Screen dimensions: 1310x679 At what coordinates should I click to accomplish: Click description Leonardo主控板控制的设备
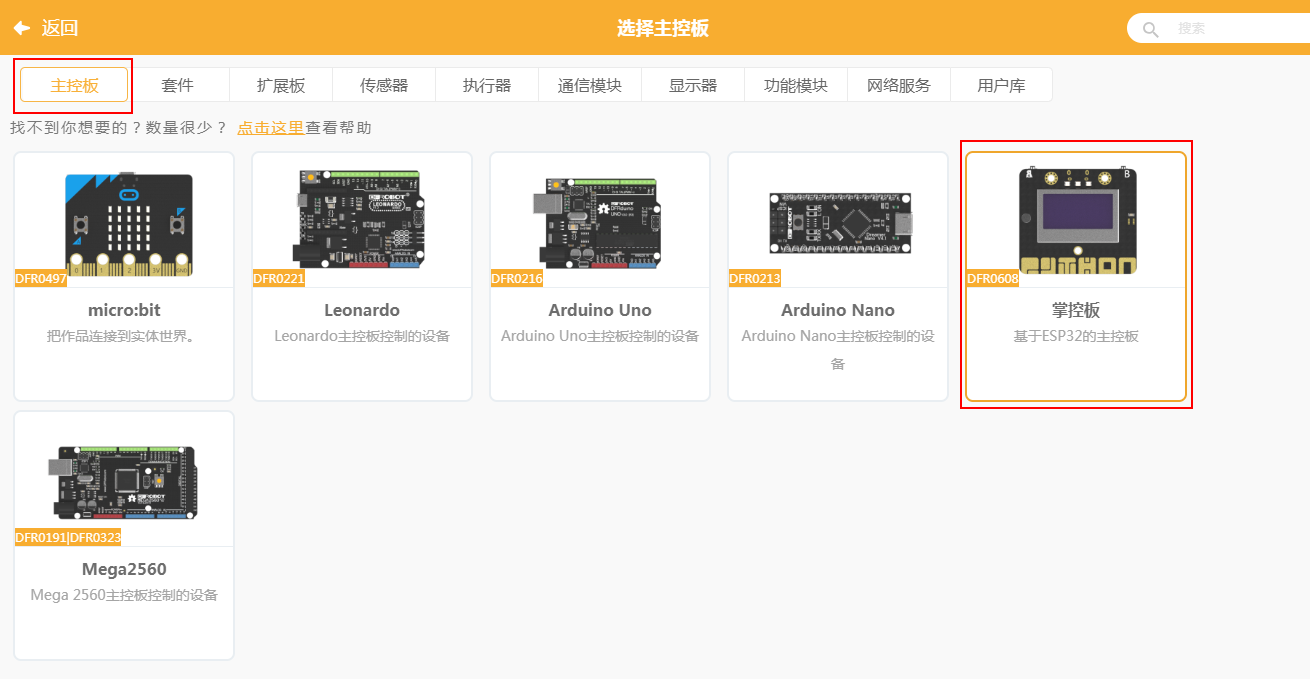362,336
